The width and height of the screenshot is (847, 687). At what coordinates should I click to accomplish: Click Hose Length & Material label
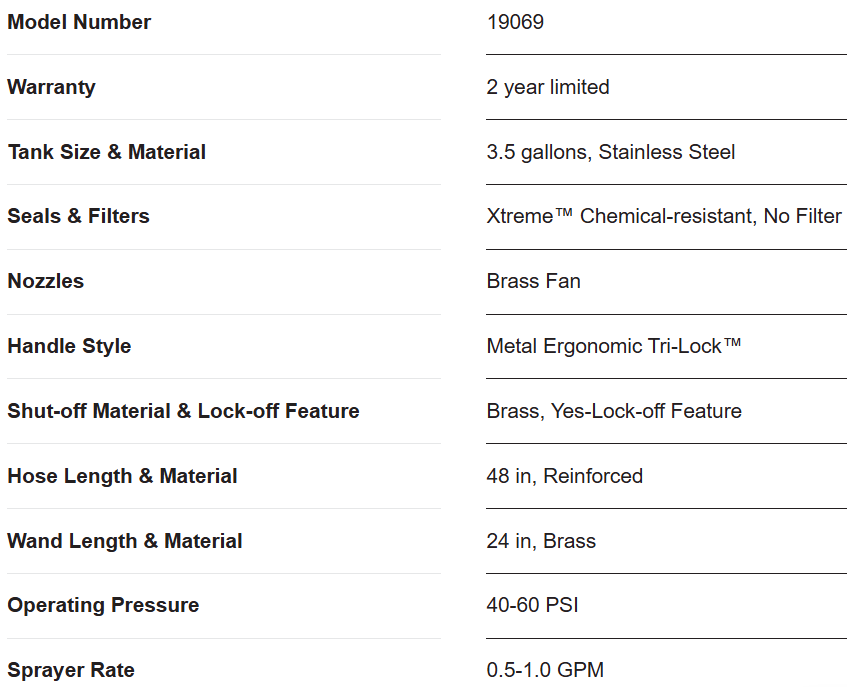[x=122, y=476]
